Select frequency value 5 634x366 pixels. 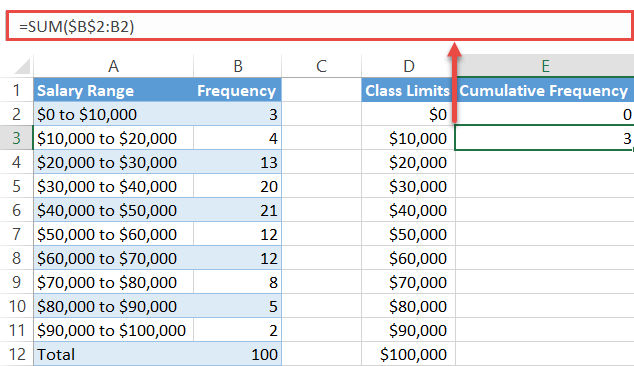coord(238,306)
